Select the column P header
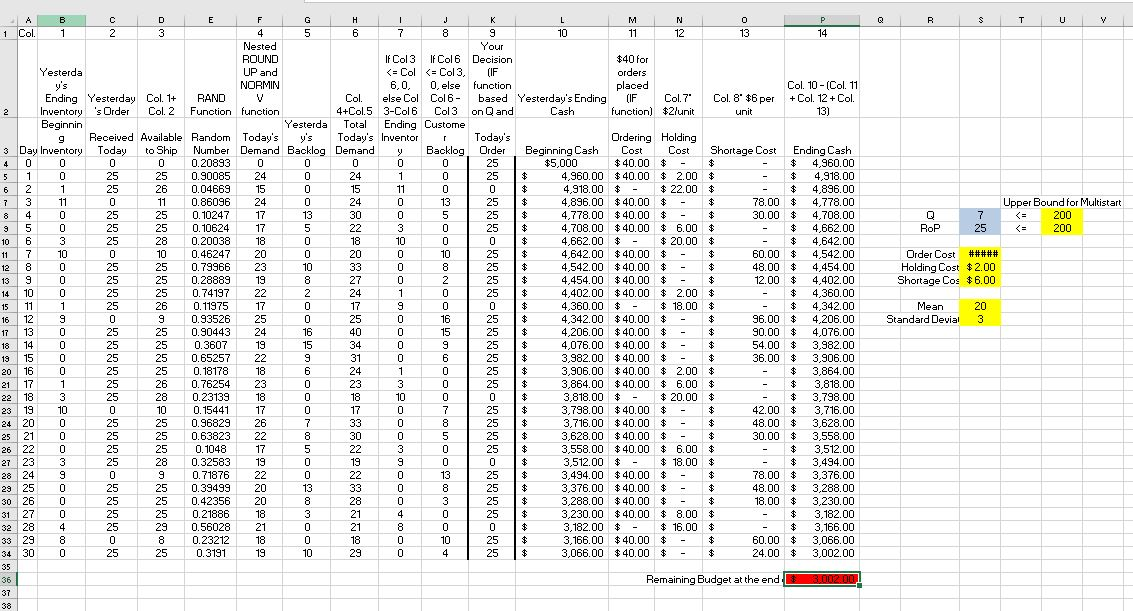Screen dimensions: 1133x611 (x=822, y=20)
